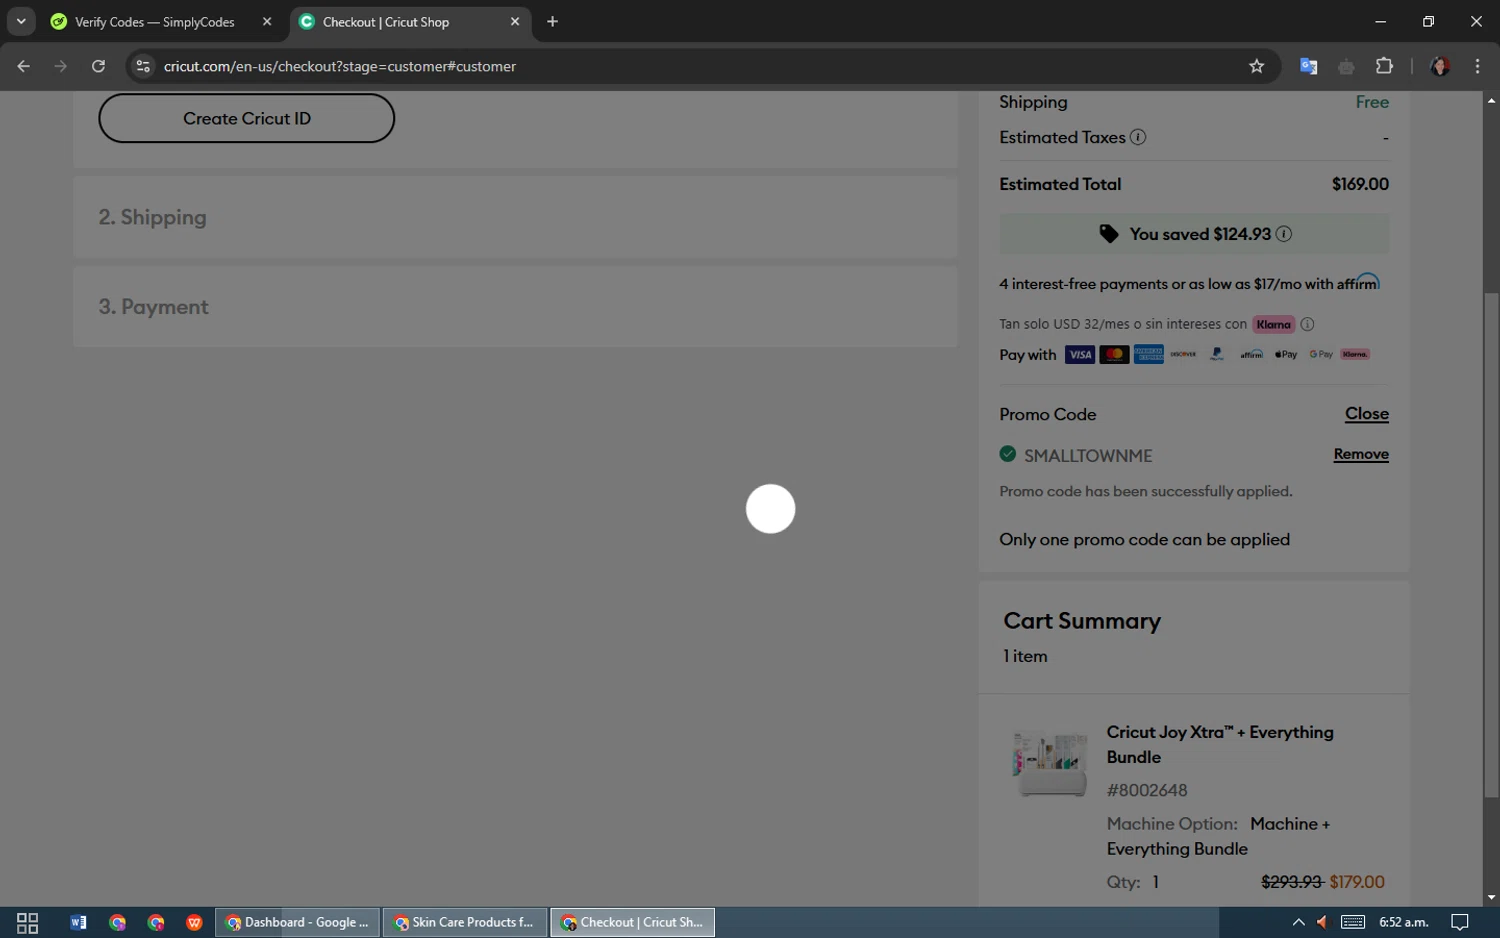Open the Windows Task View button
1500x938 pixels.
pos(28,922)
